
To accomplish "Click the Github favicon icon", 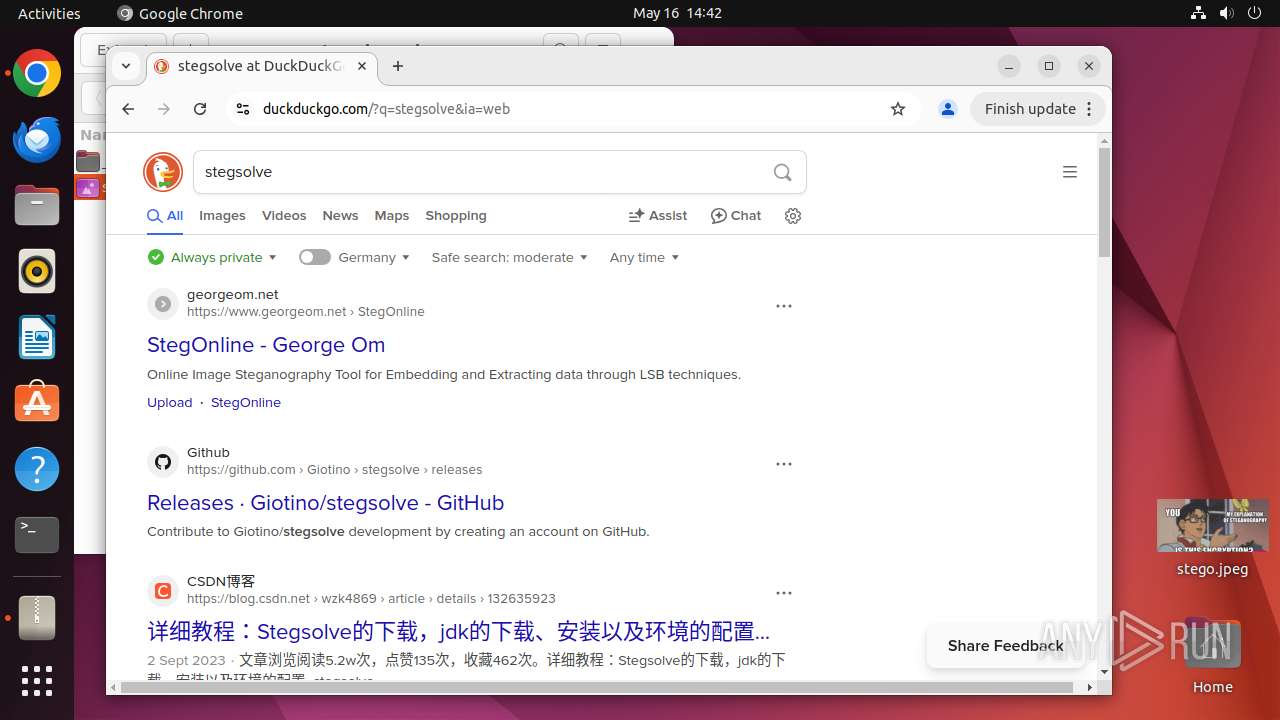I will 163,461.
